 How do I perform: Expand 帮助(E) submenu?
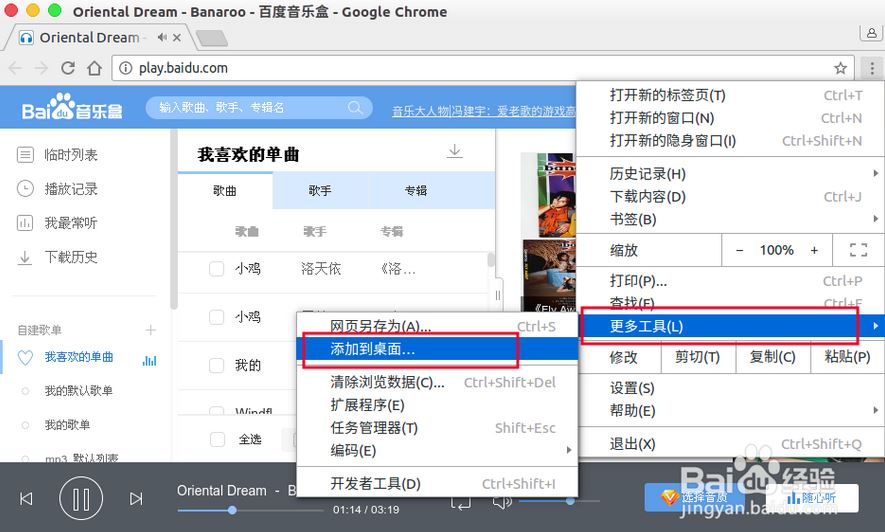pos(729,411)
